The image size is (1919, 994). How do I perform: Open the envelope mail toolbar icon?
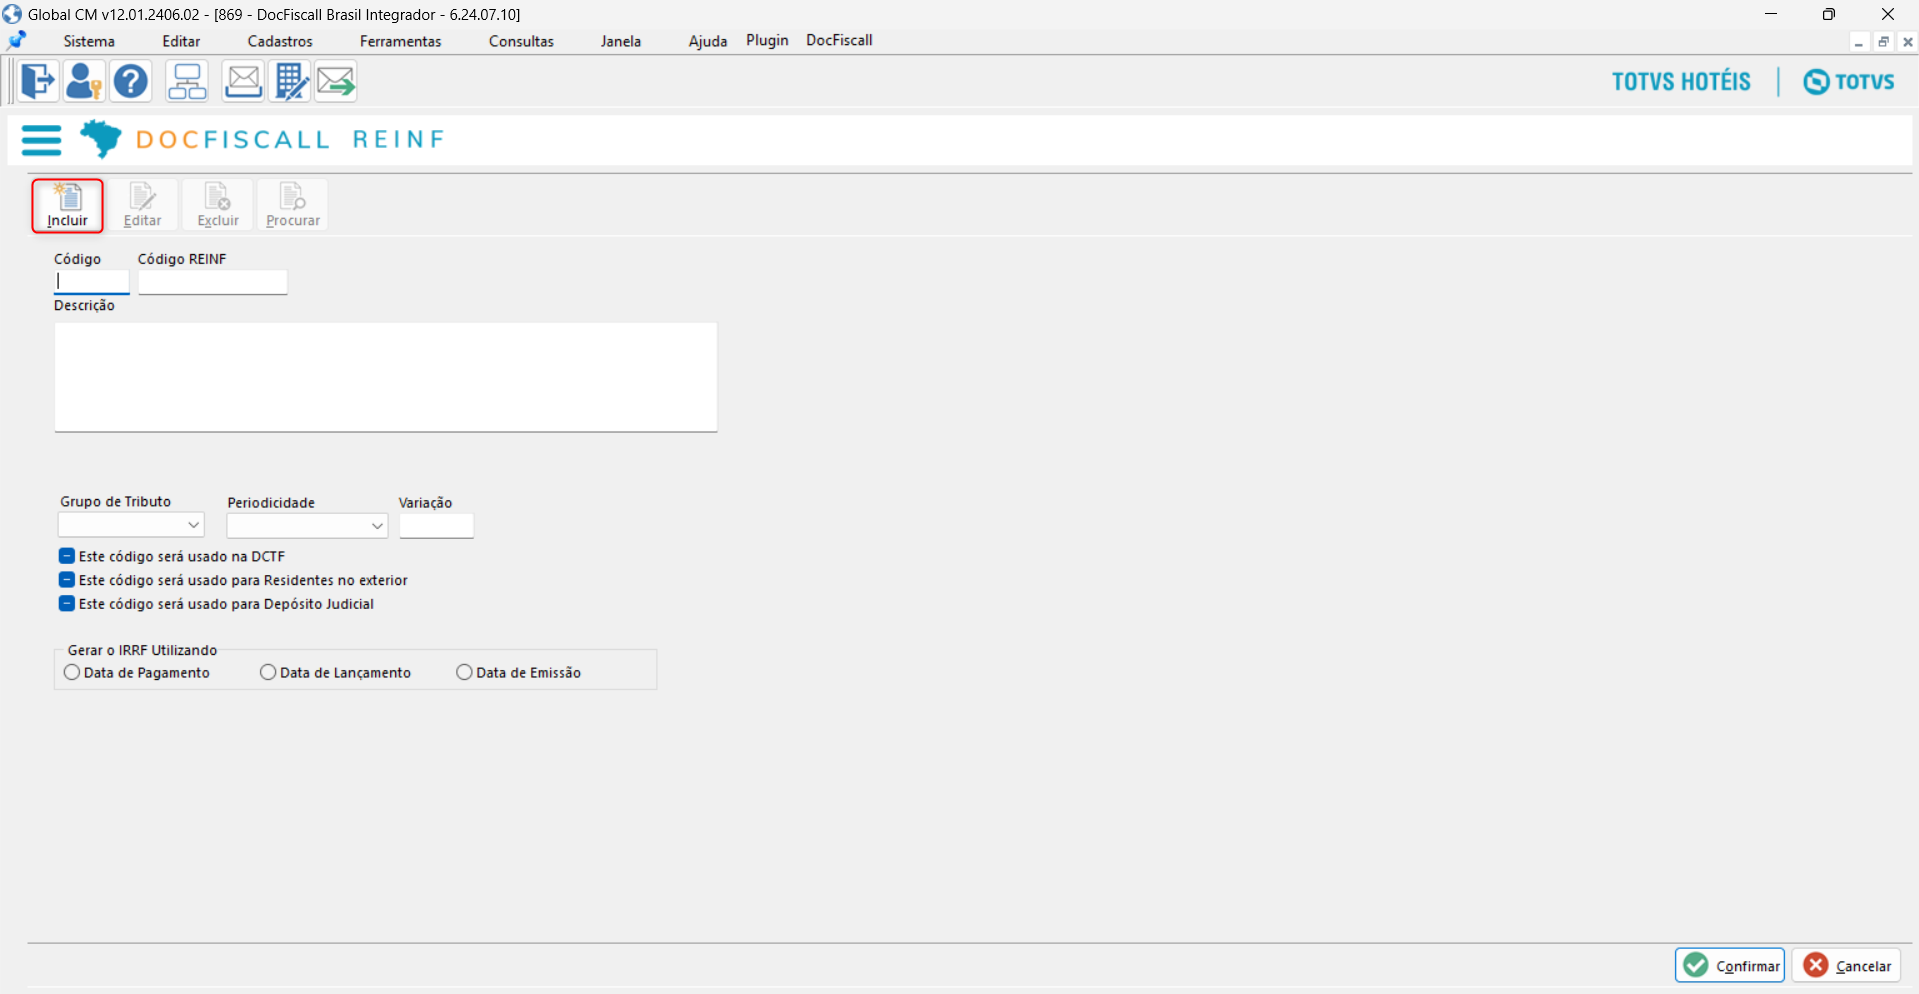[x=243, y=81]
